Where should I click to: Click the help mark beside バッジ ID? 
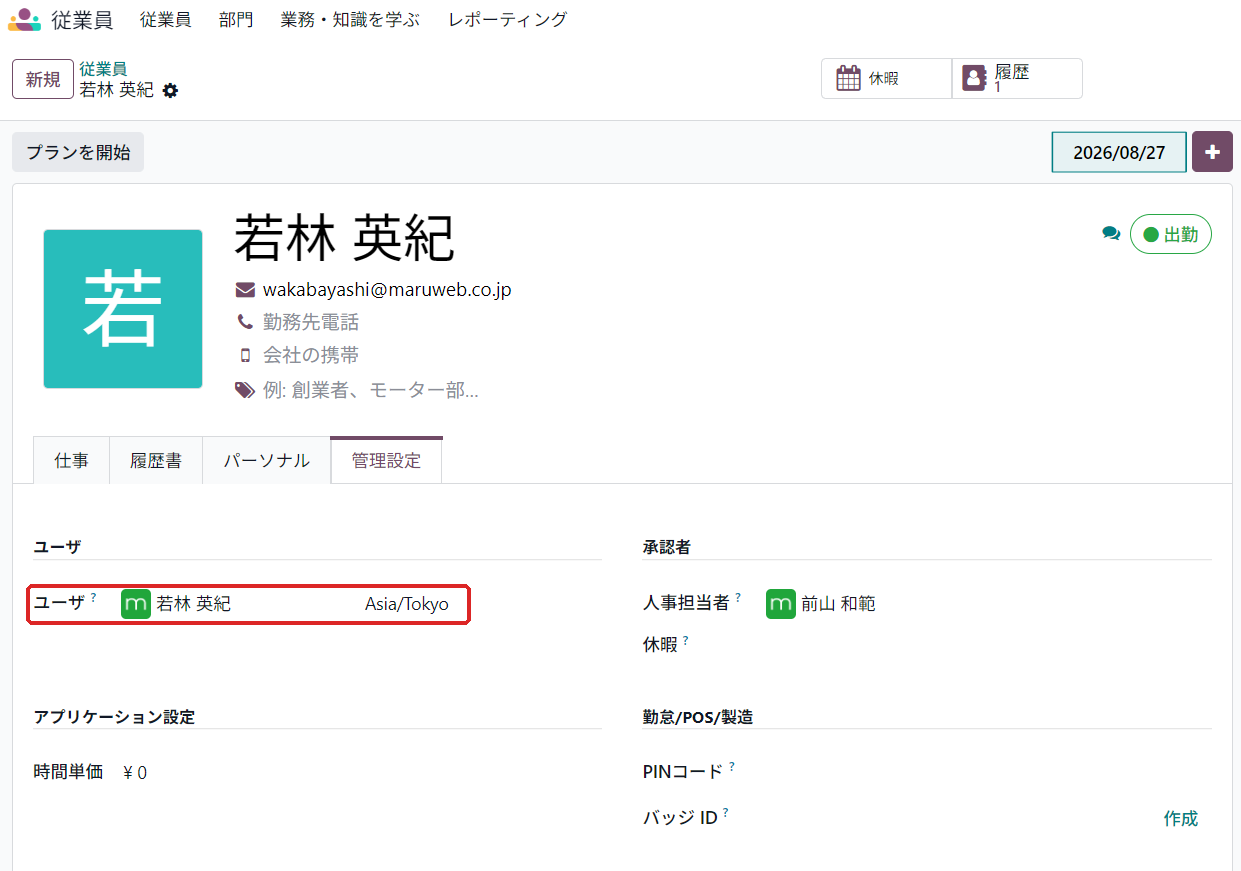point(725,812)
